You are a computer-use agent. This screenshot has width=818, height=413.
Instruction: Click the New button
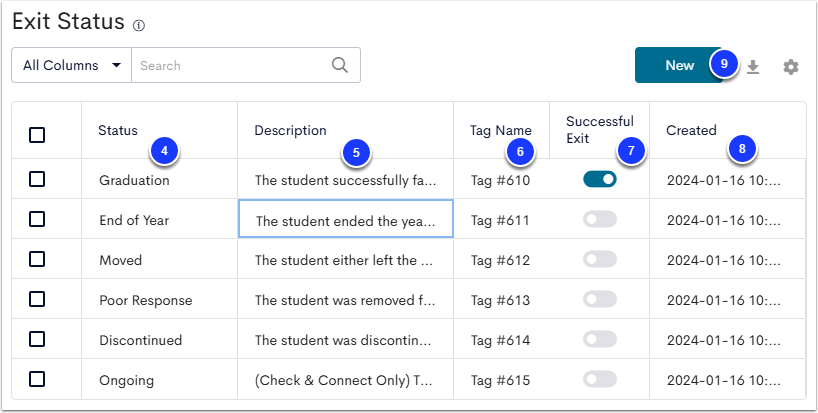coord(679,65)
